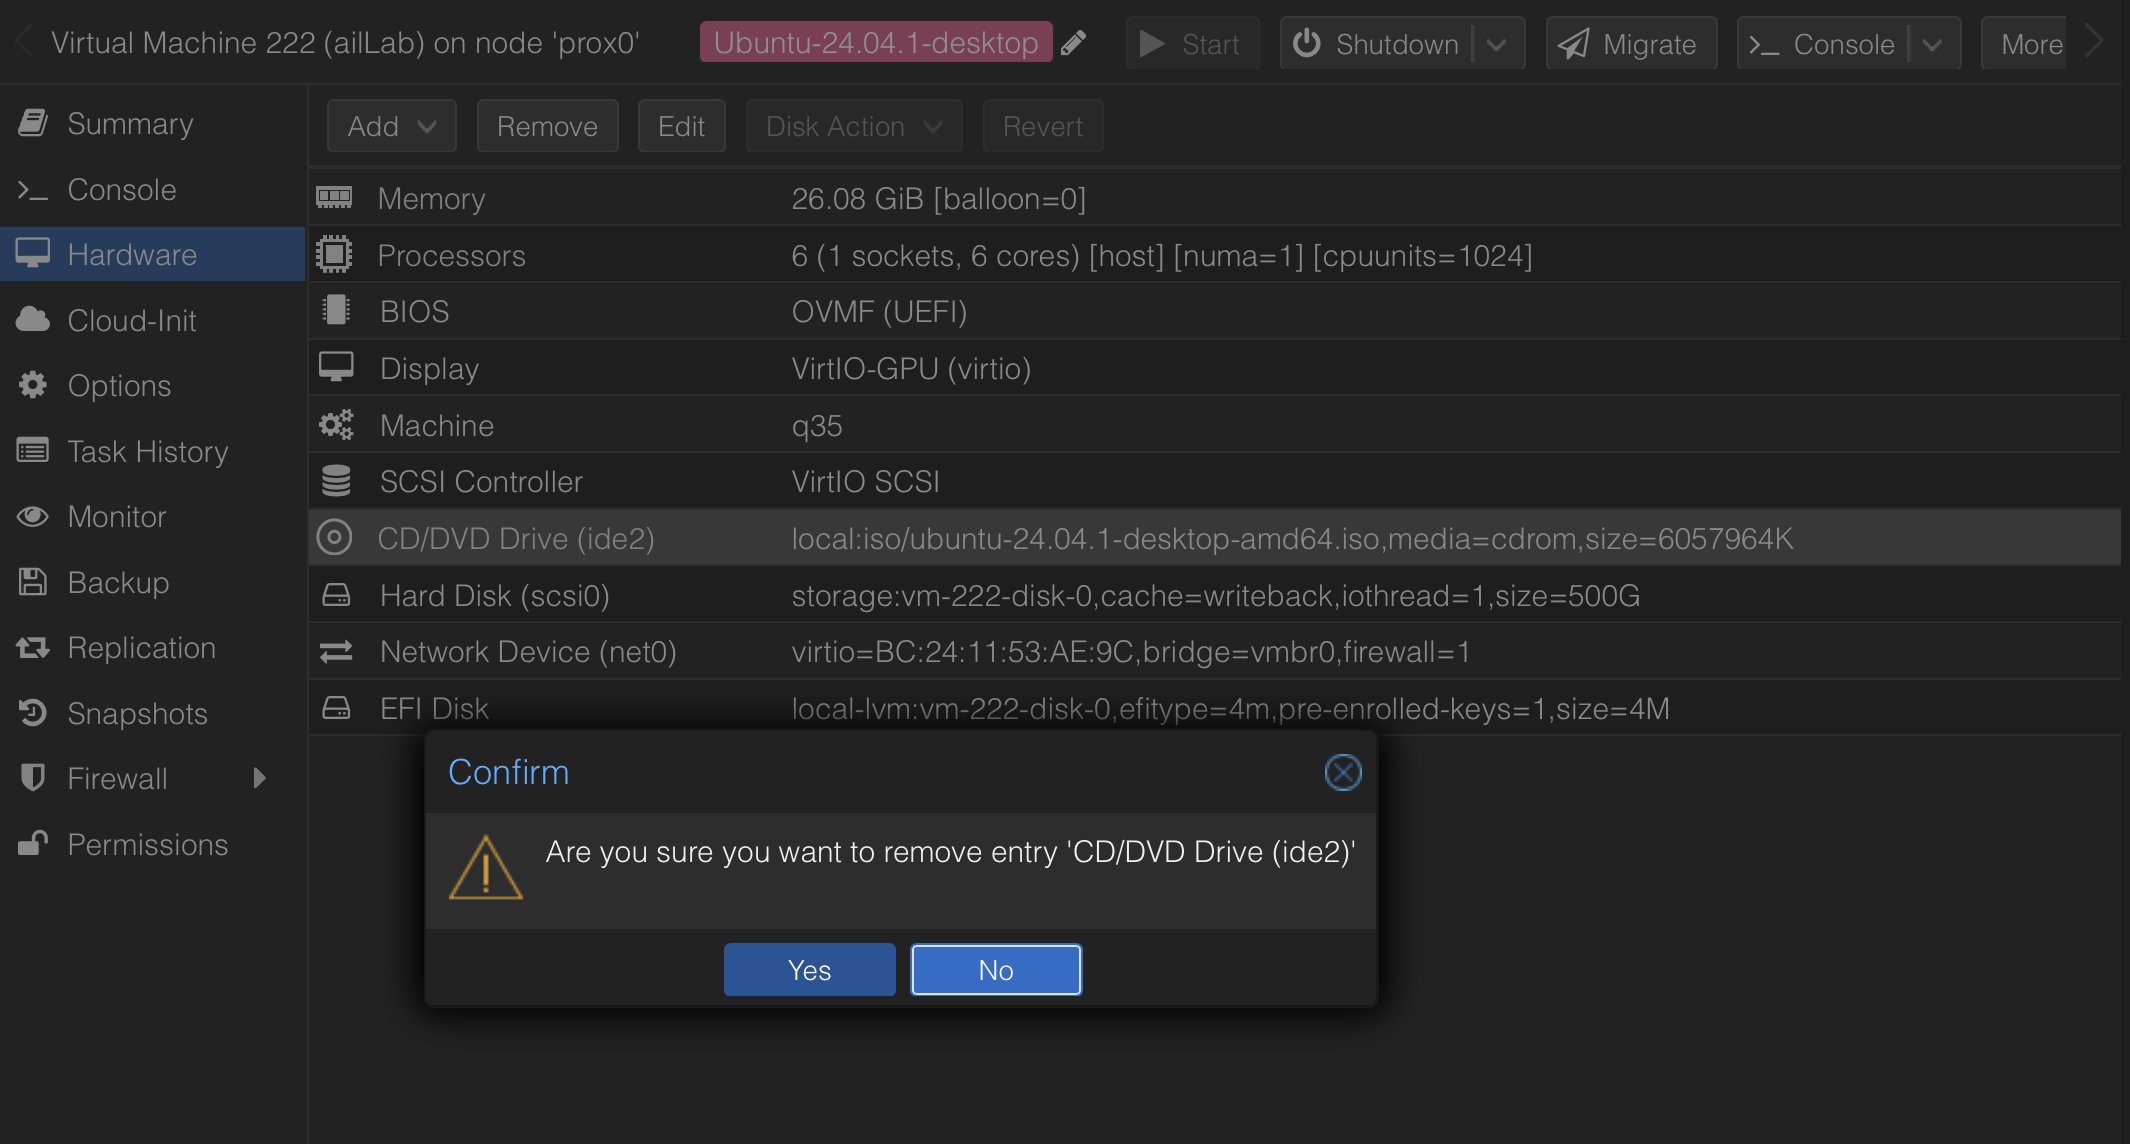Click the Memory row RAM icon
Screen dimensions: 2130x1144
pyautogui.click(x=334, y=198)
